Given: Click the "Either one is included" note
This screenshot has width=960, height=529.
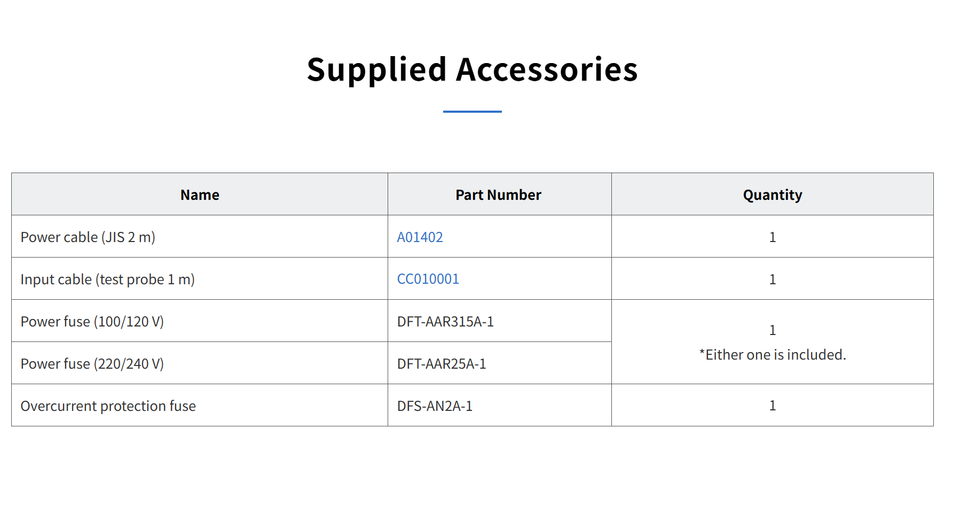Looking at the screenshot, I should coord(772,355).
